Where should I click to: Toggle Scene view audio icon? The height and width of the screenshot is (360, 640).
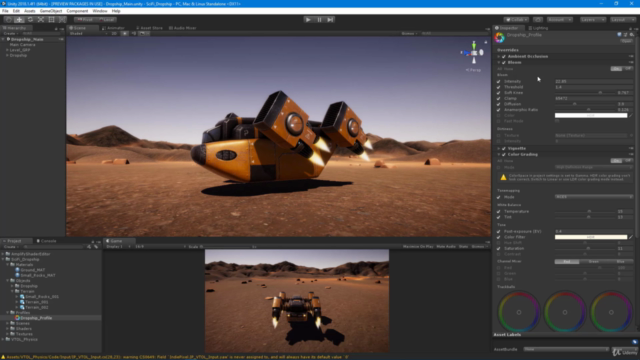[133, 33]
